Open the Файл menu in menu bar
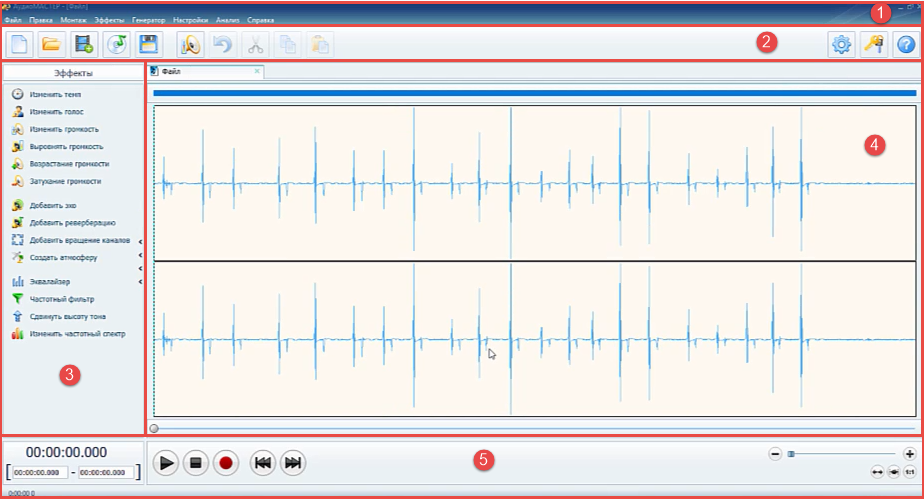 click(x=13, y=20)
